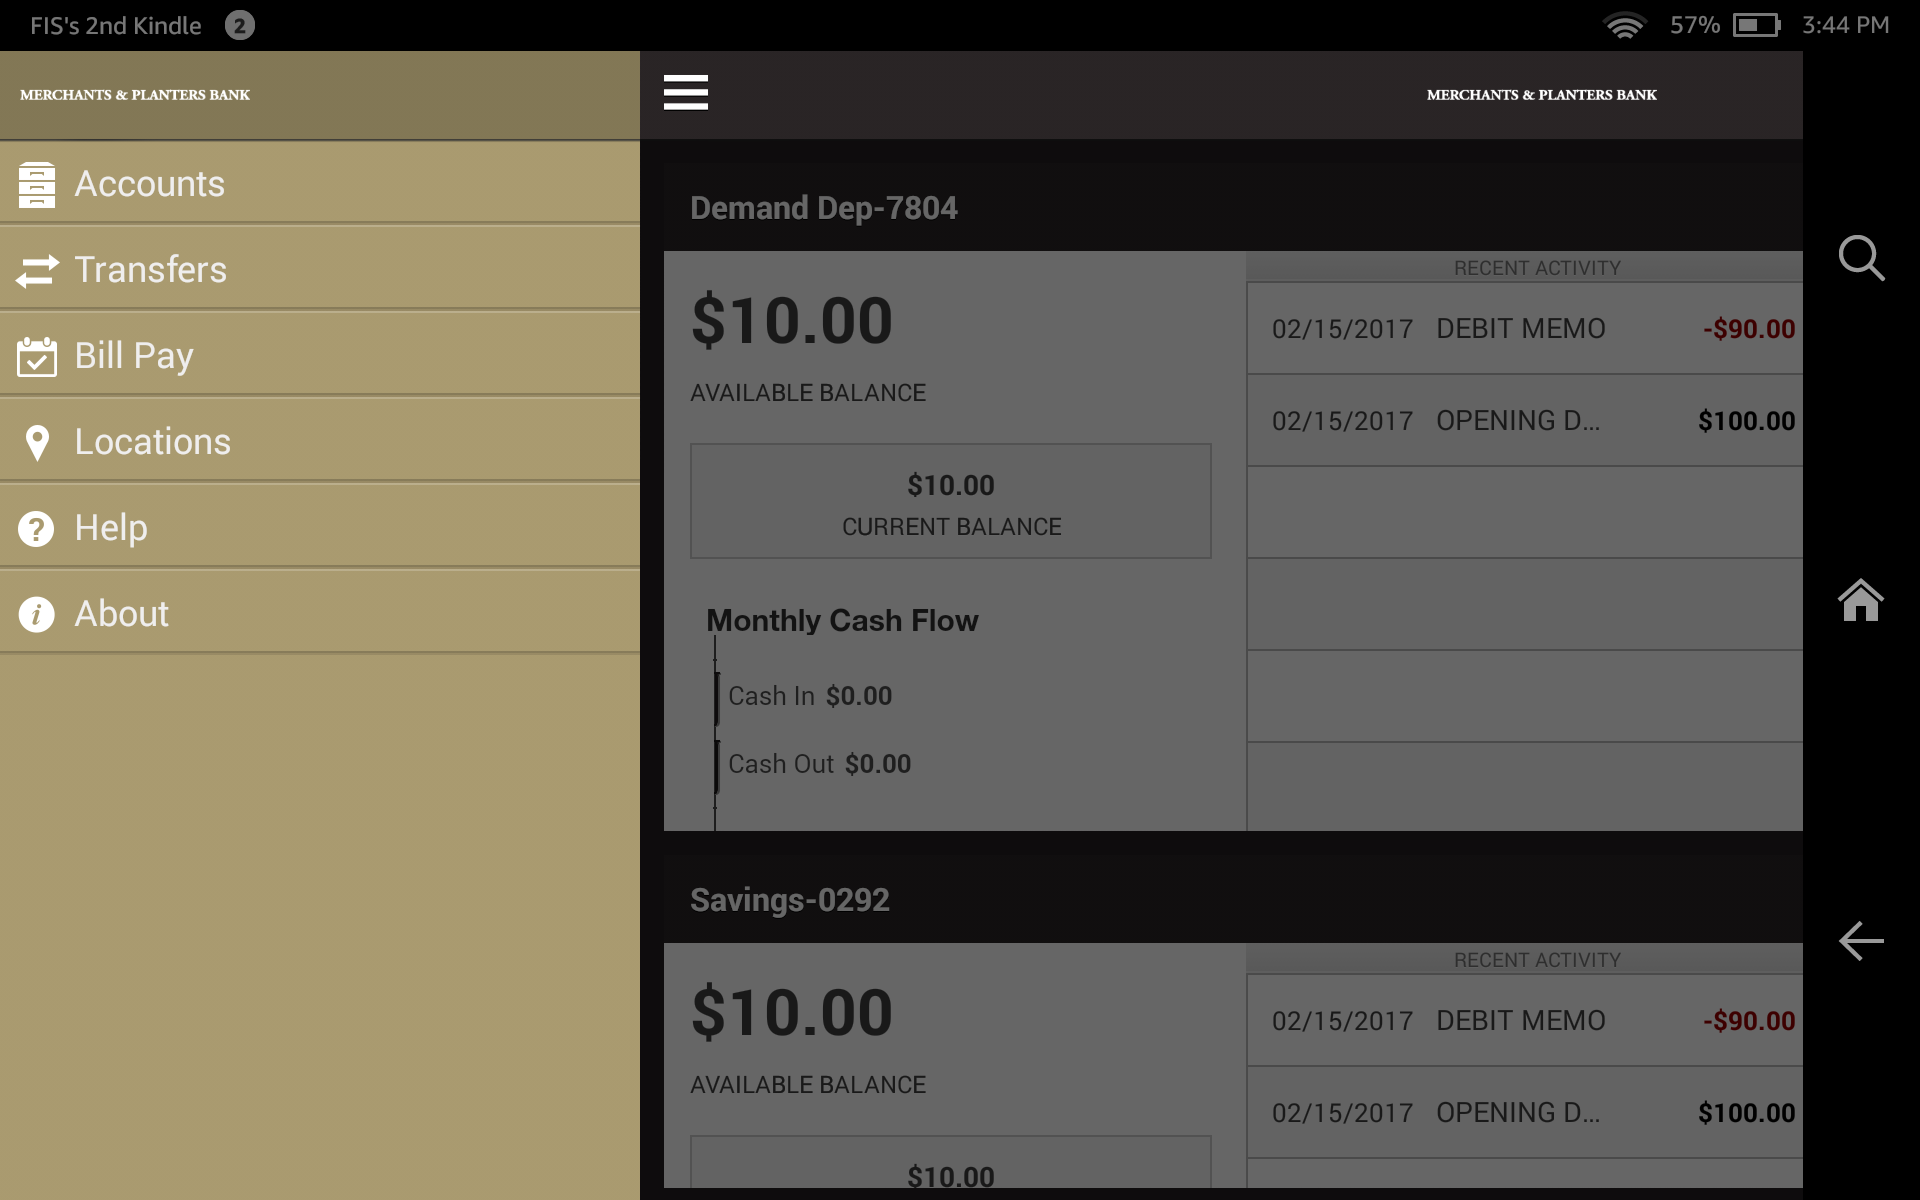Viewport: 1920px width, 1200px height.
Task: Open Bill Pay via the calendar icon
Action: (37, 355)
